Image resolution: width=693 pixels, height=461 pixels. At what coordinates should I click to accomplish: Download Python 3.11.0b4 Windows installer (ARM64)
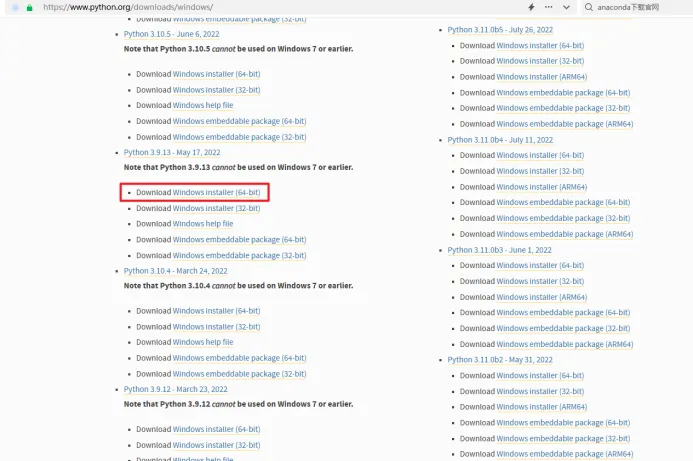pyautogui.click(x=542, y=187)
